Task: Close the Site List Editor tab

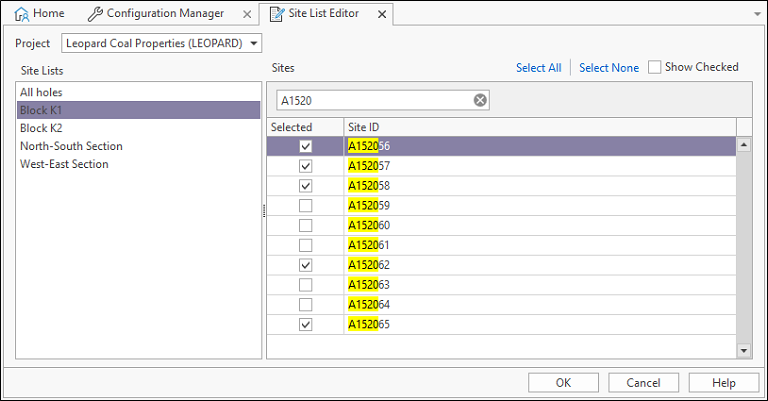Action: [x=382, y=15]
